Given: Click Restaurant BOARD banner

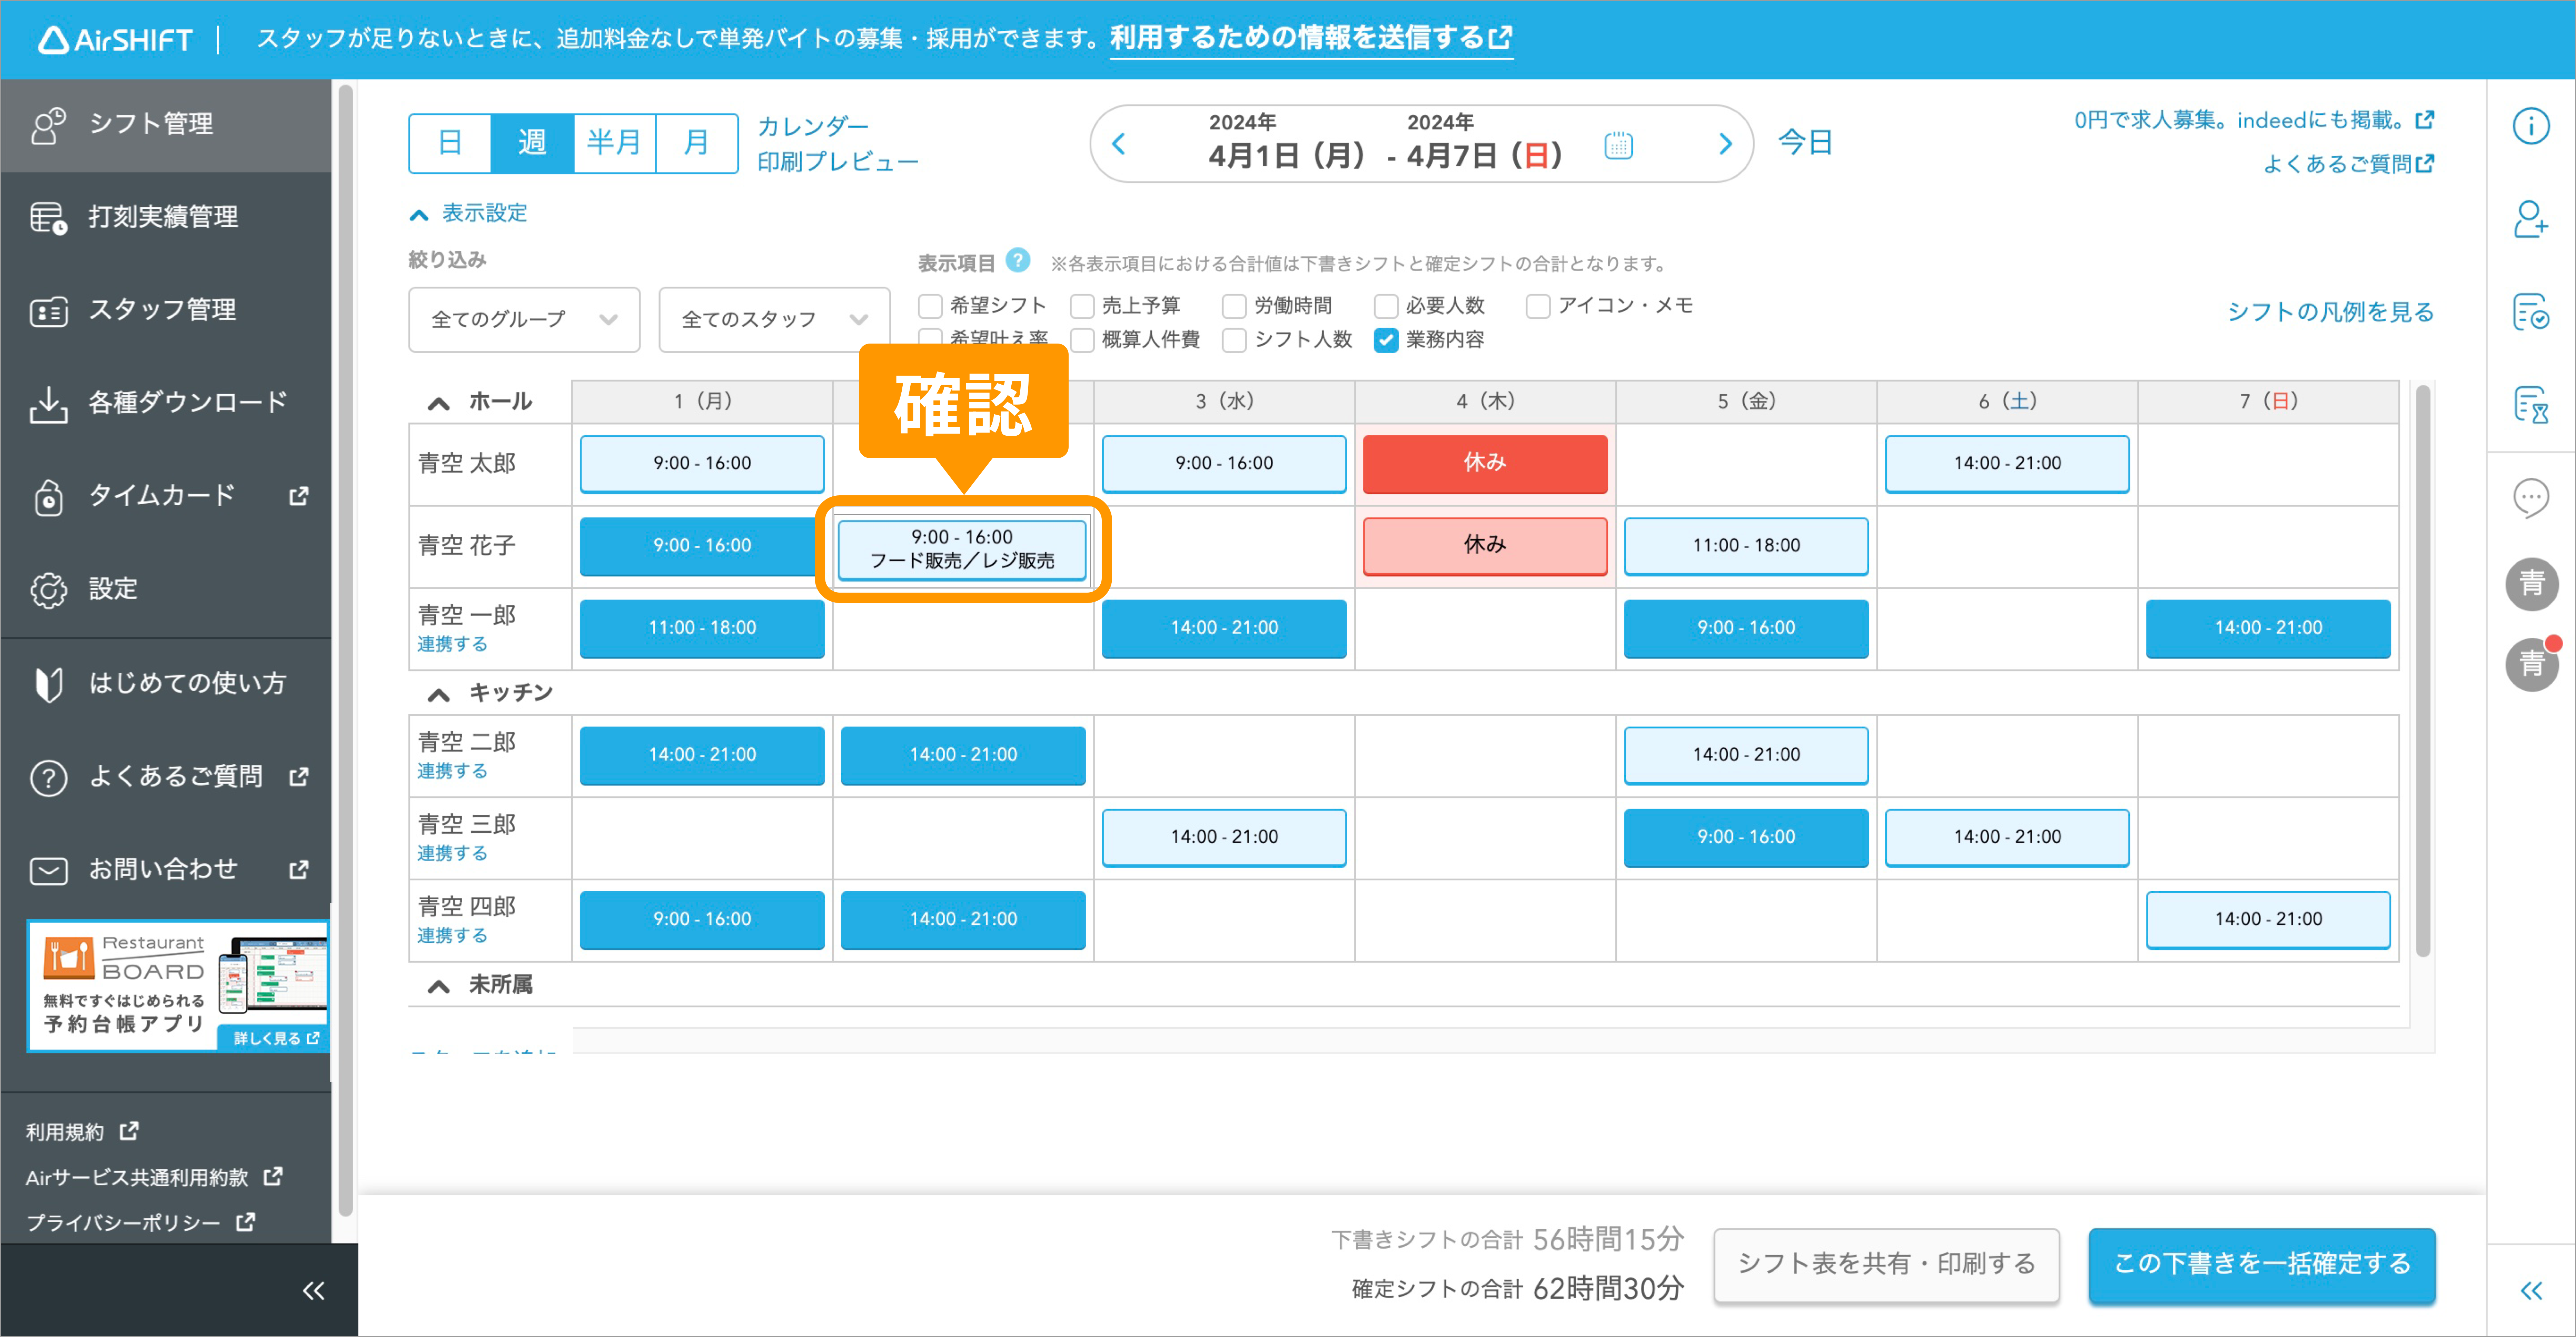Looking at the screenshot, I should tap(178, 986).
